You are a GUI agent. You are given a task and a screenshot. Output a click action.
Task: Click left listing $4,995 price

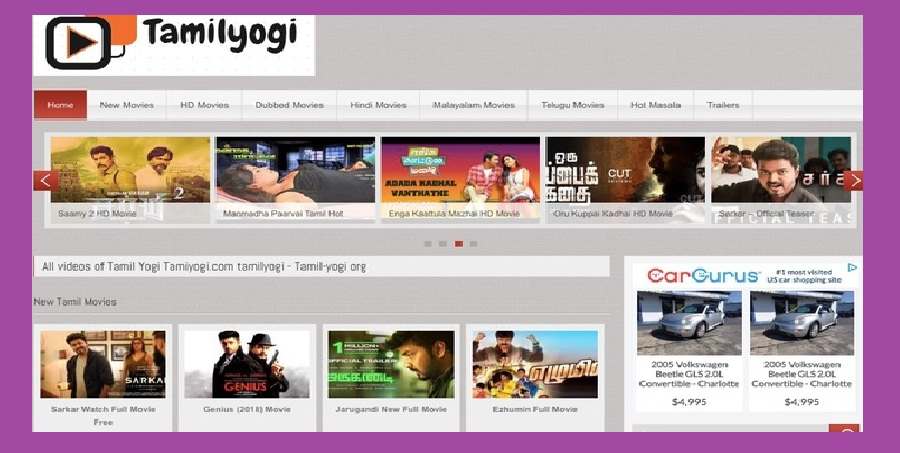[689, 402]
